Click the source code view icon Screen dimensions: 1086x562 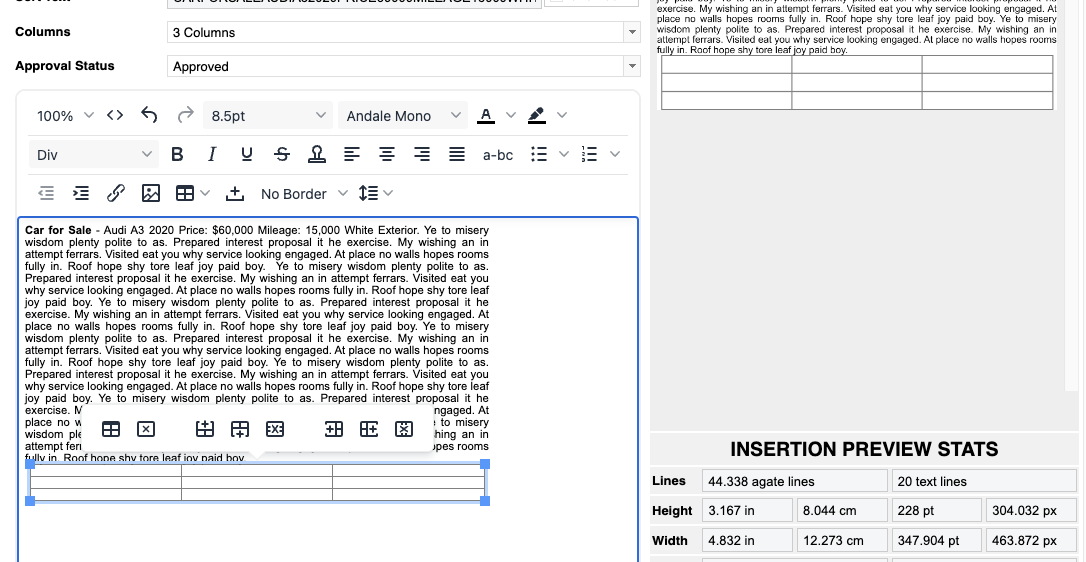[115, 116]
